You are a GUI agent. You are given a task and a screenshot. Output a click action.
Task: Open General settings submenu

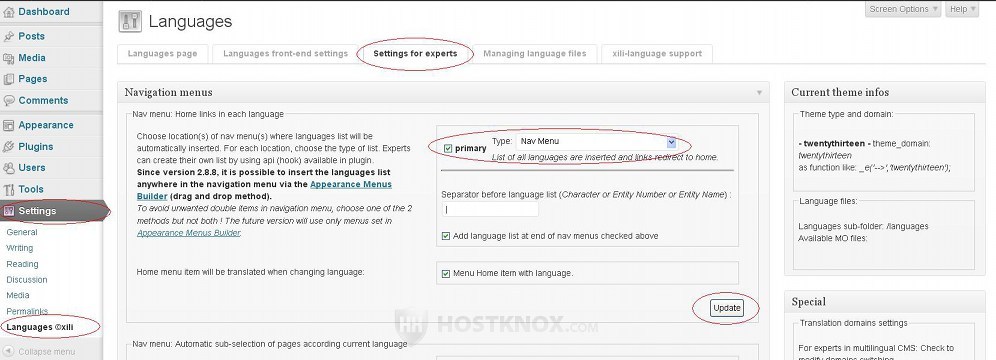pos(22,232)
